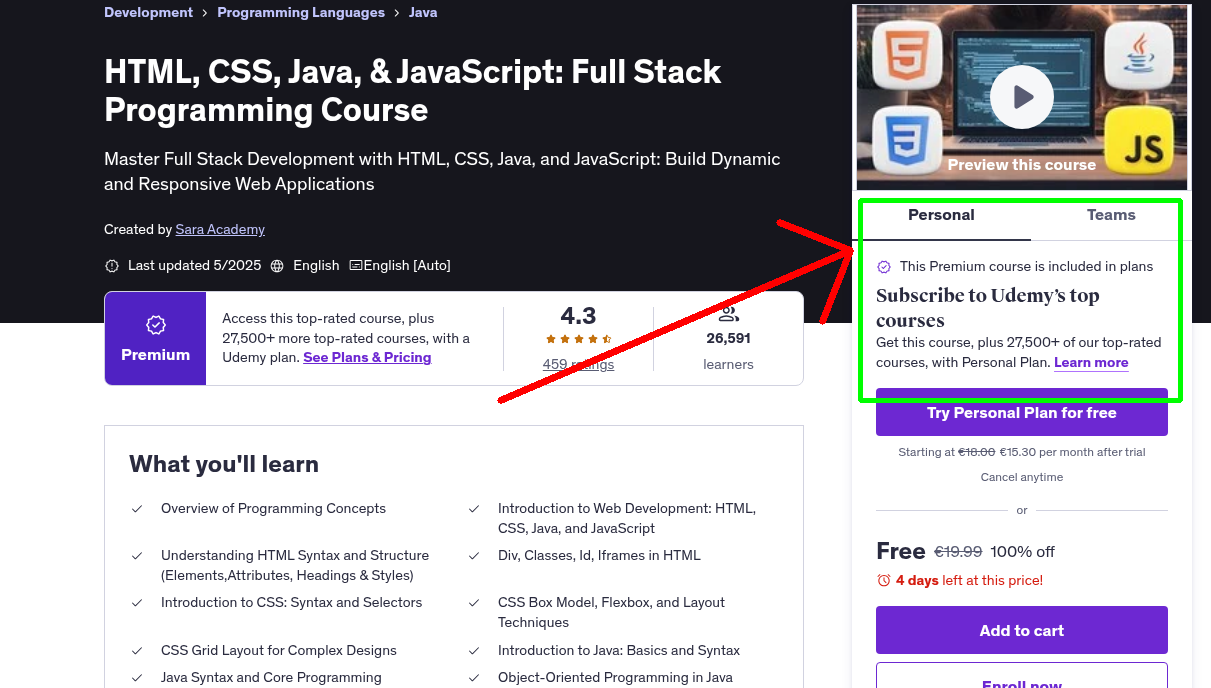The height and width of the screenshot is (688, 1211).
Task: Click the 26,591 learners count
Action: [728, 338]
